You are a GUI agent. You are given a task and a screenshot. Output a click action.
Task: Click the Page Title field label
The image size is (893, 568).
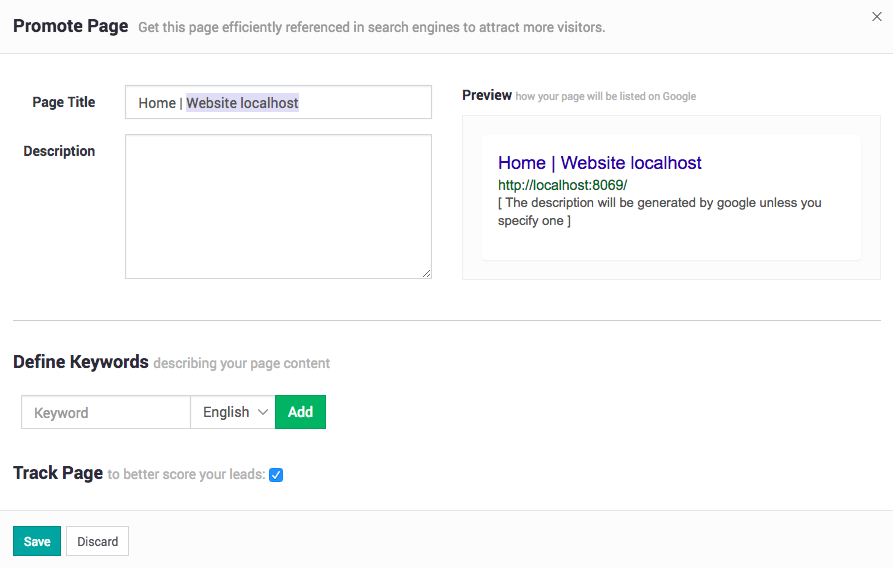click(64, 102)
